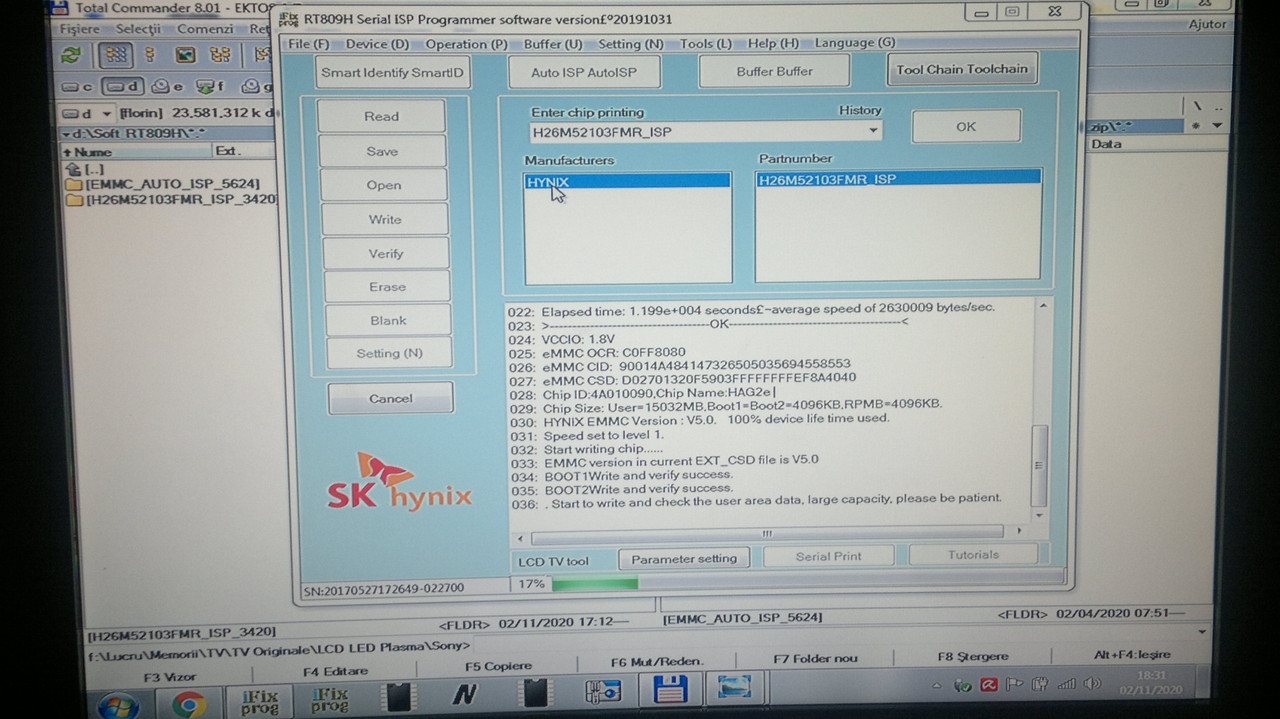
Task: Switch to drive d button
Action: 123,86
